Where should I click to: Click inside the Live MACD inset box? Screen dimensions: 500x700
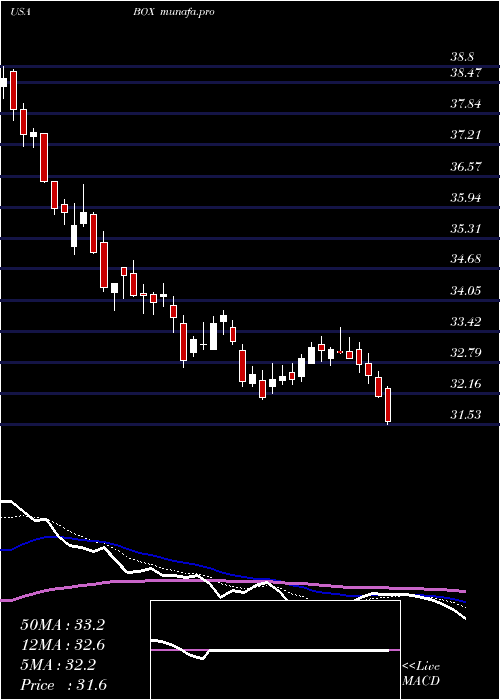(x=275, y=650)
